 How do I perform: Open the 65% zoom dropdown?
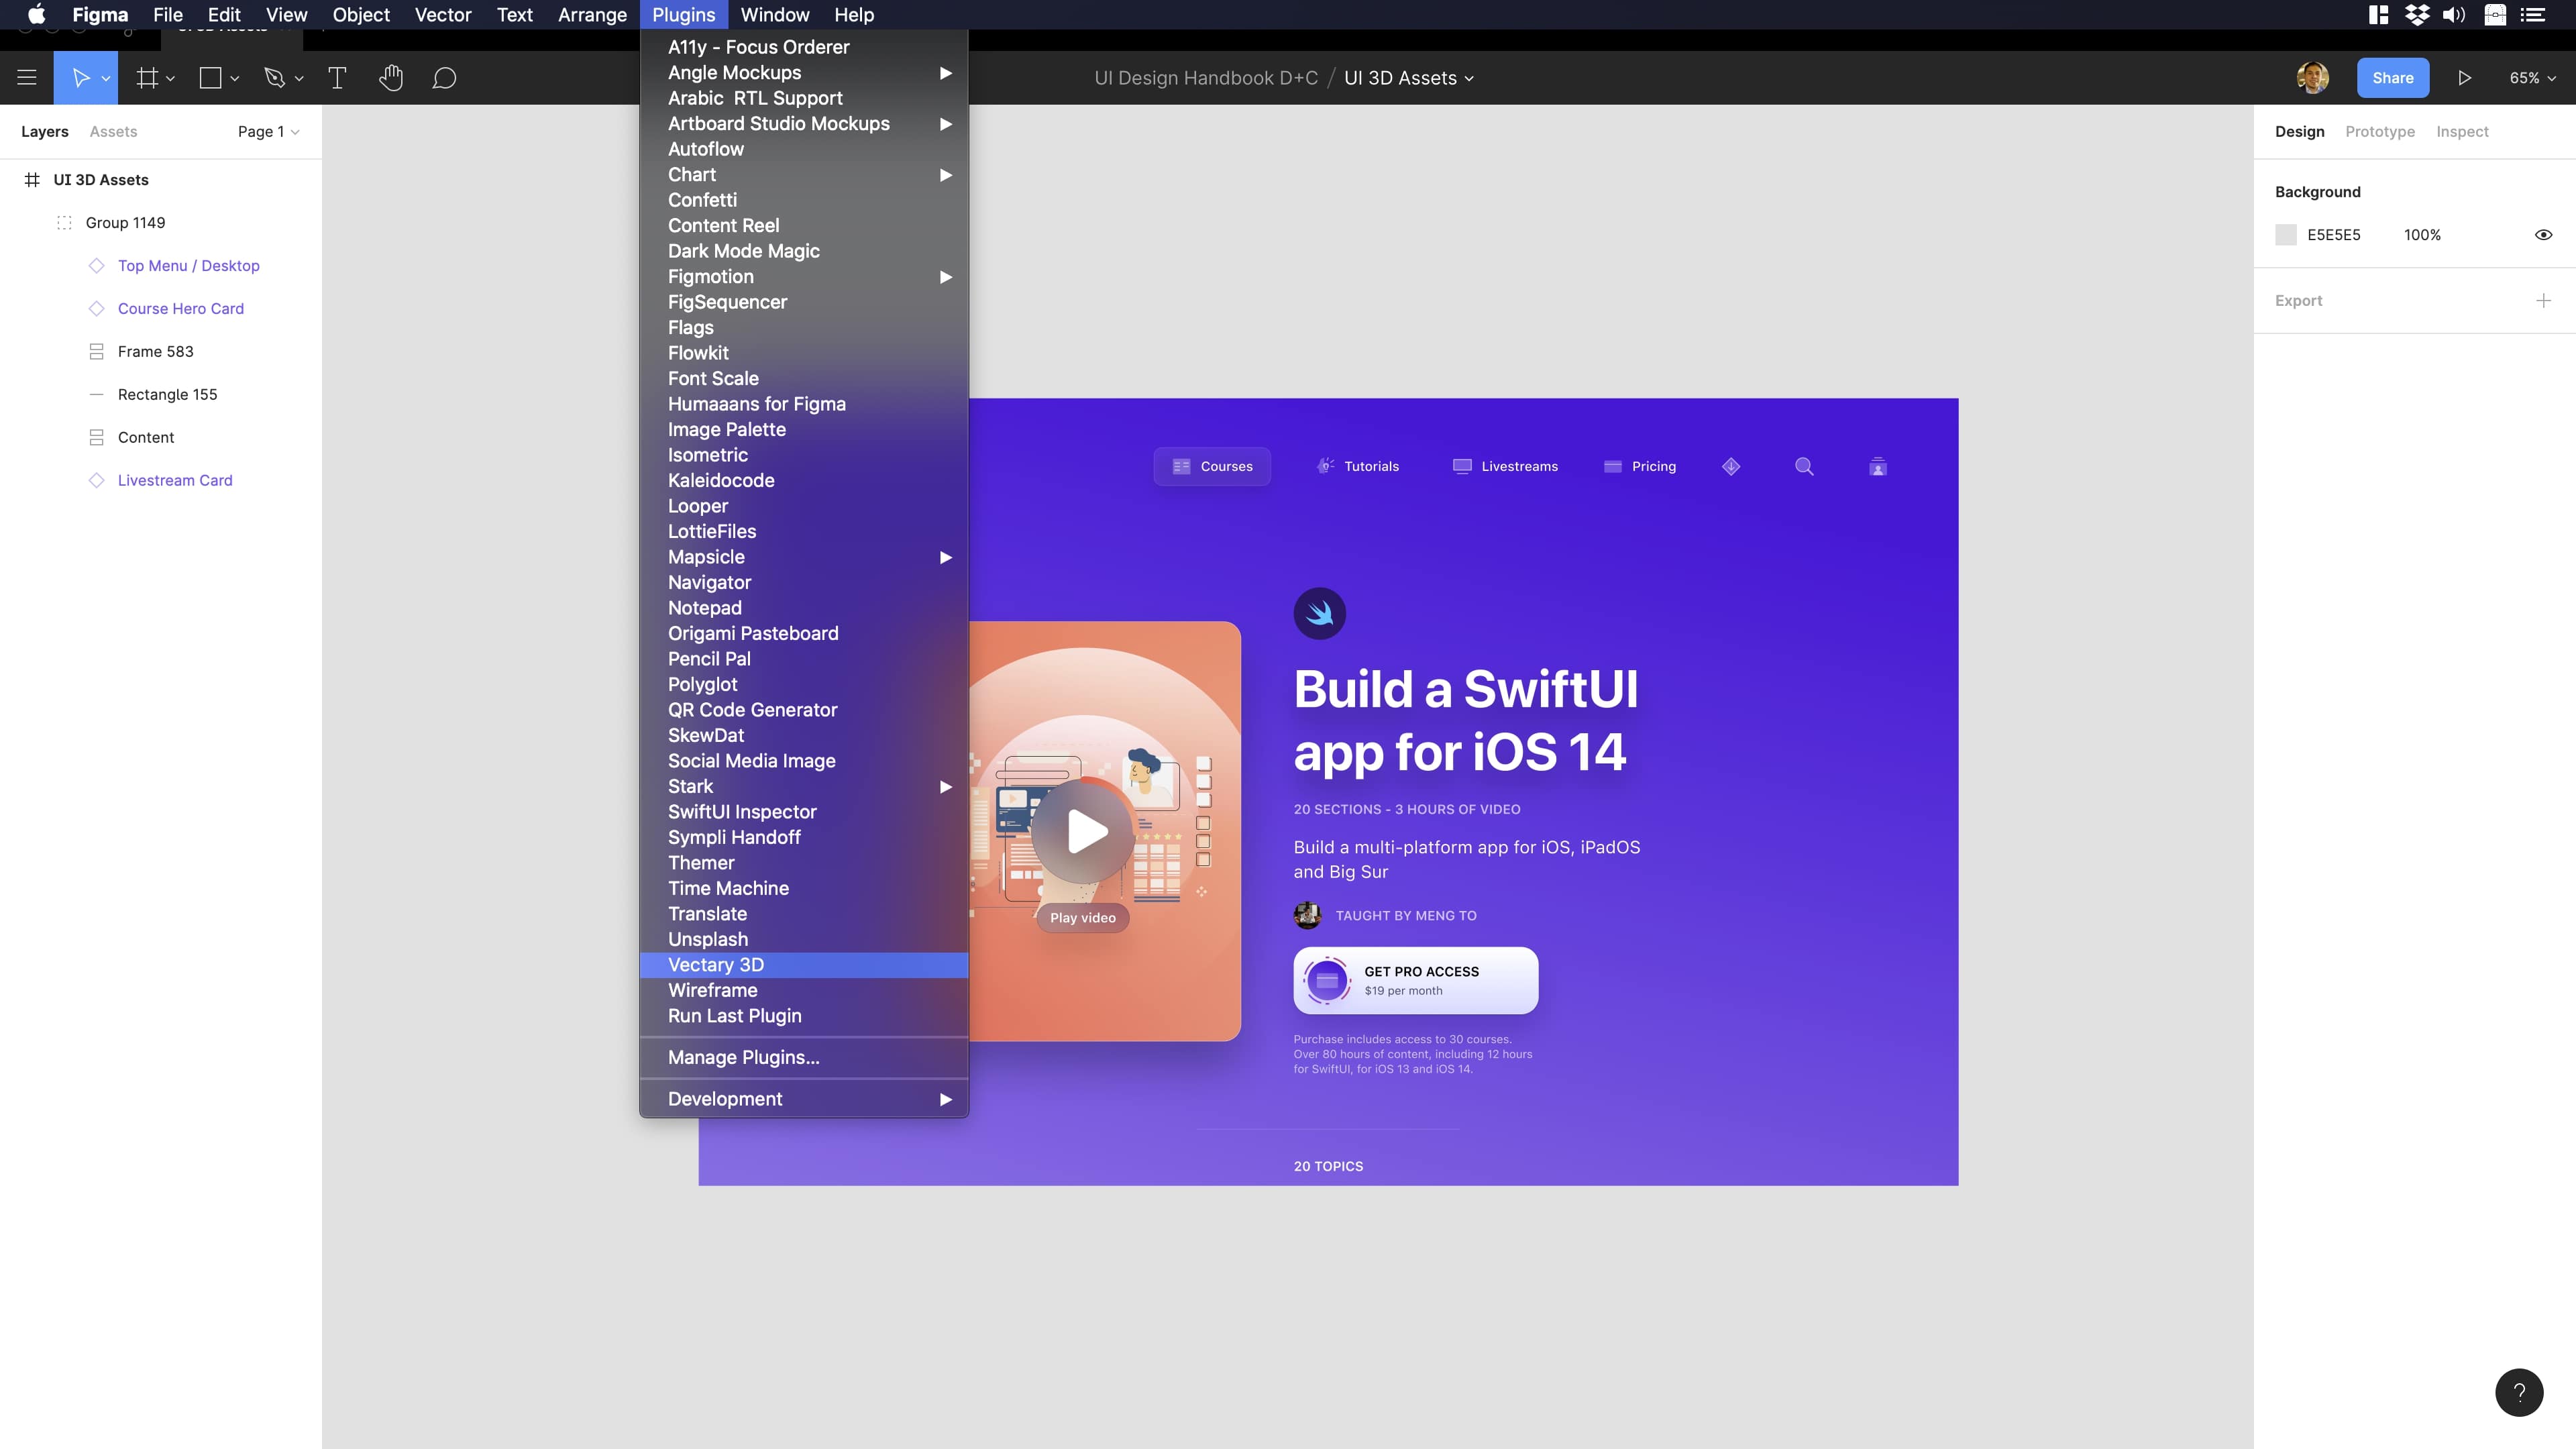(2532, 77)
